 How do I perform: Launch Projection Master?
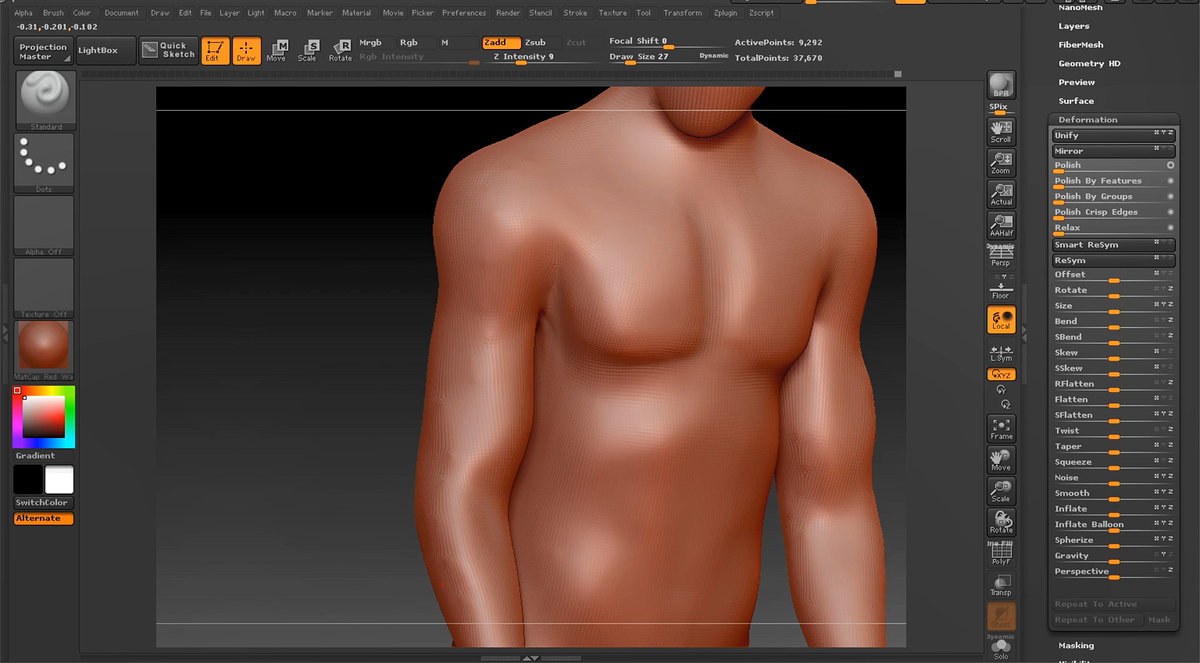tap(43, 51)
